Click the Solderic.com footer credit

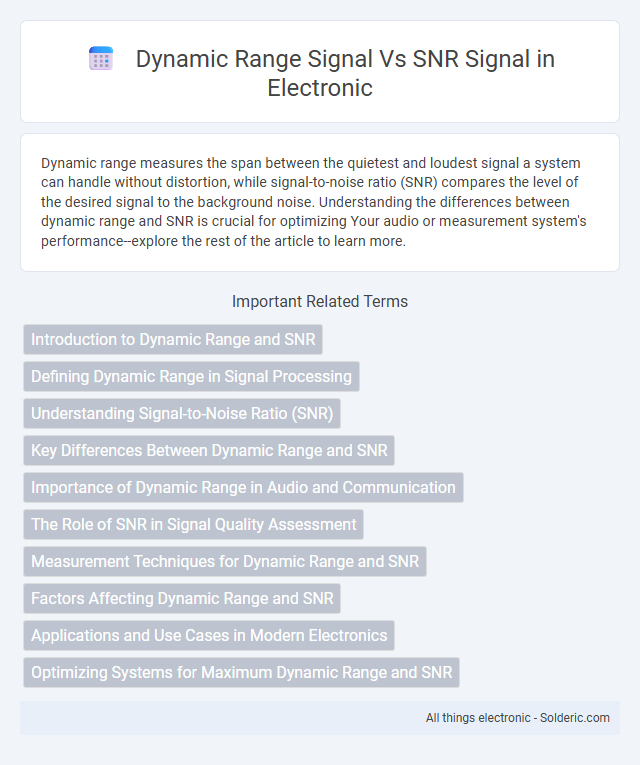click(x=575, y=718)
